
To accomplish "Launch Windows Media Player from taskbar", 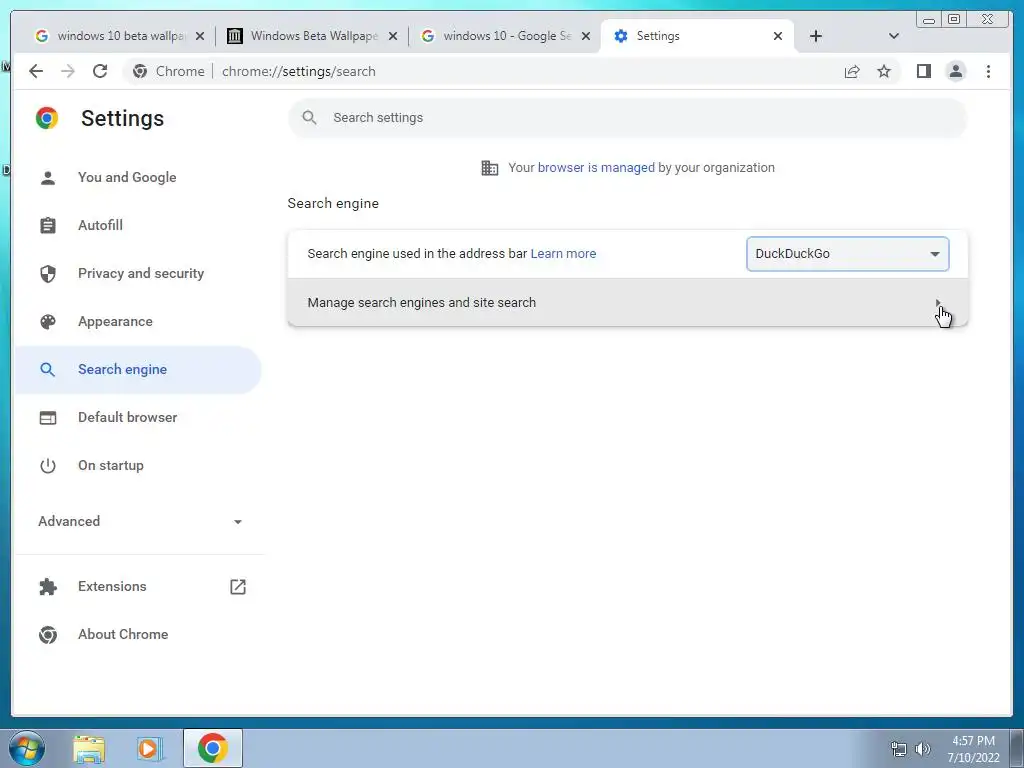I will pyautogui.click(x=150, y=748).
